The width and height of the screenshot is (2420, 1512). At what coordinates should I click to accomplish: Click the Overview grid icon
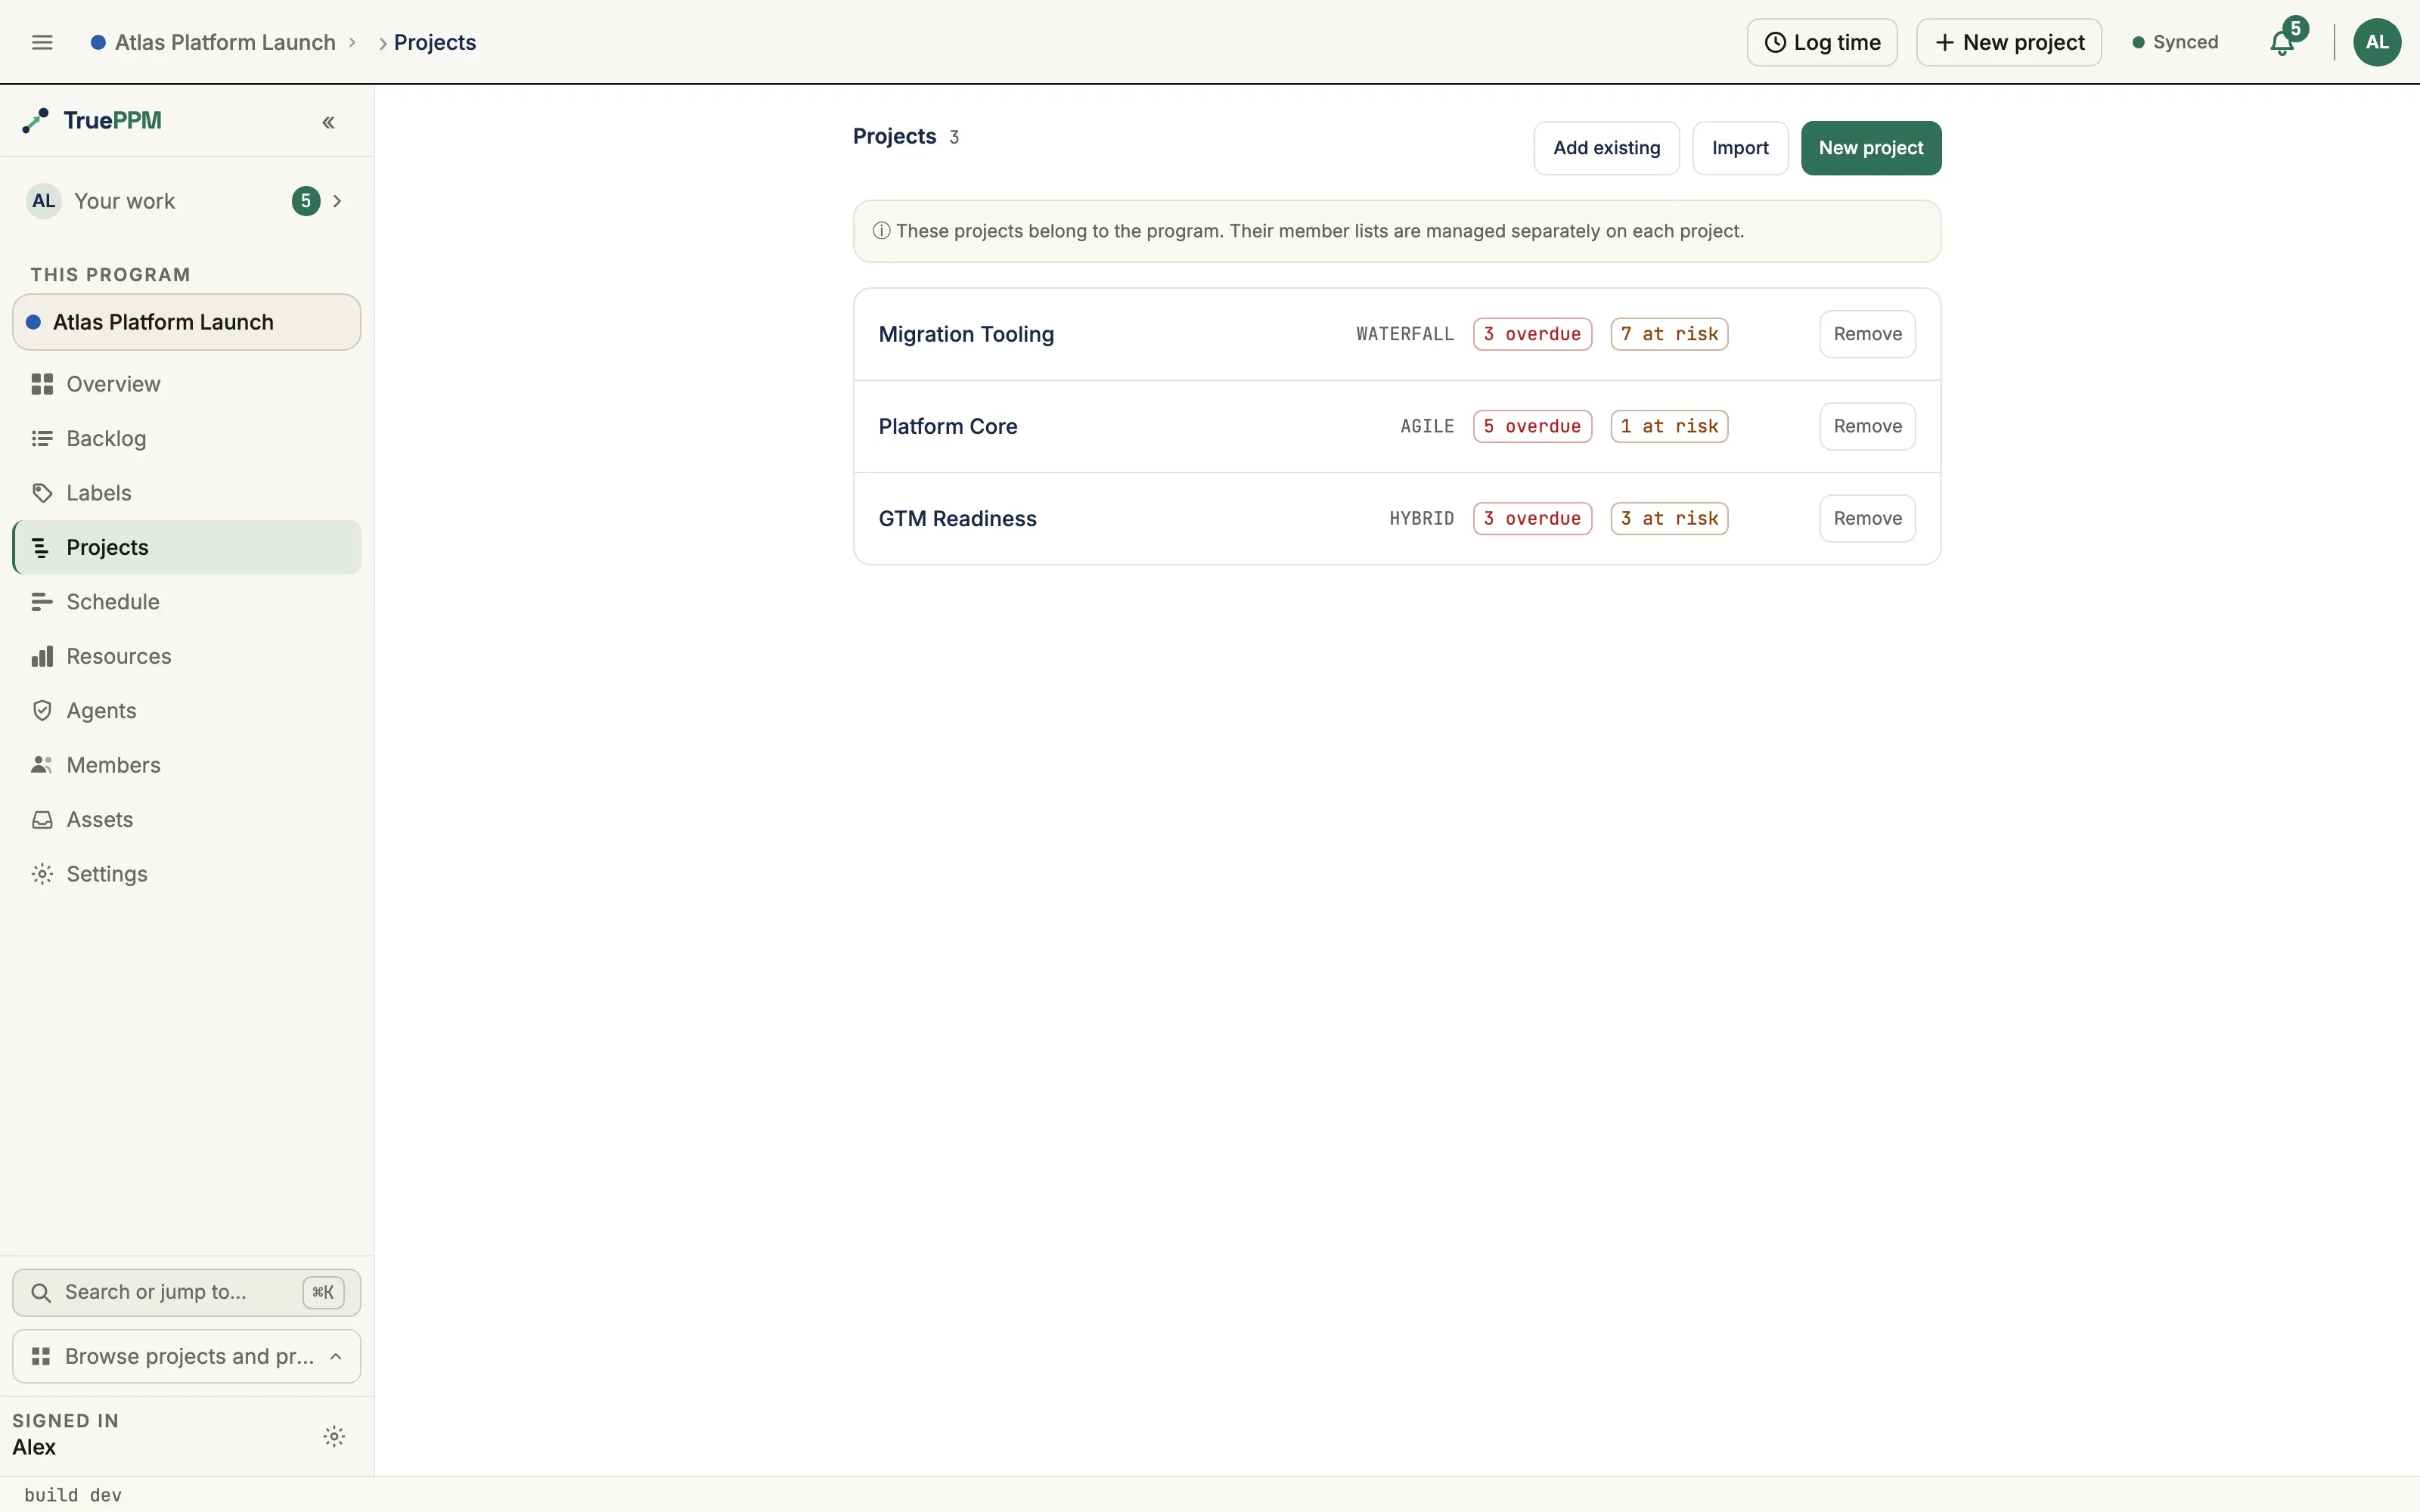pos(42,384)
